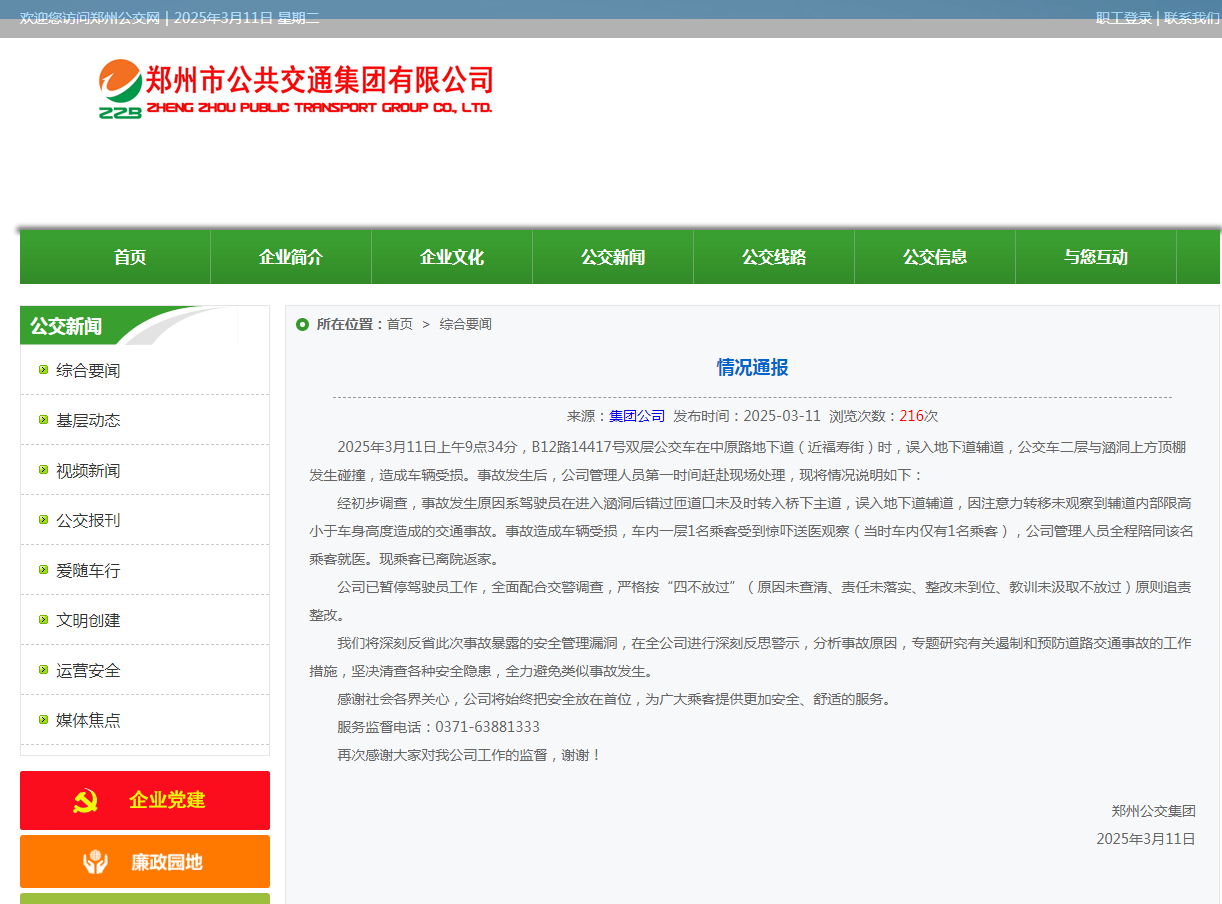Open the 公交新闻 navigation menu
The image size is (1222, 904).
(x=613, y=257)
